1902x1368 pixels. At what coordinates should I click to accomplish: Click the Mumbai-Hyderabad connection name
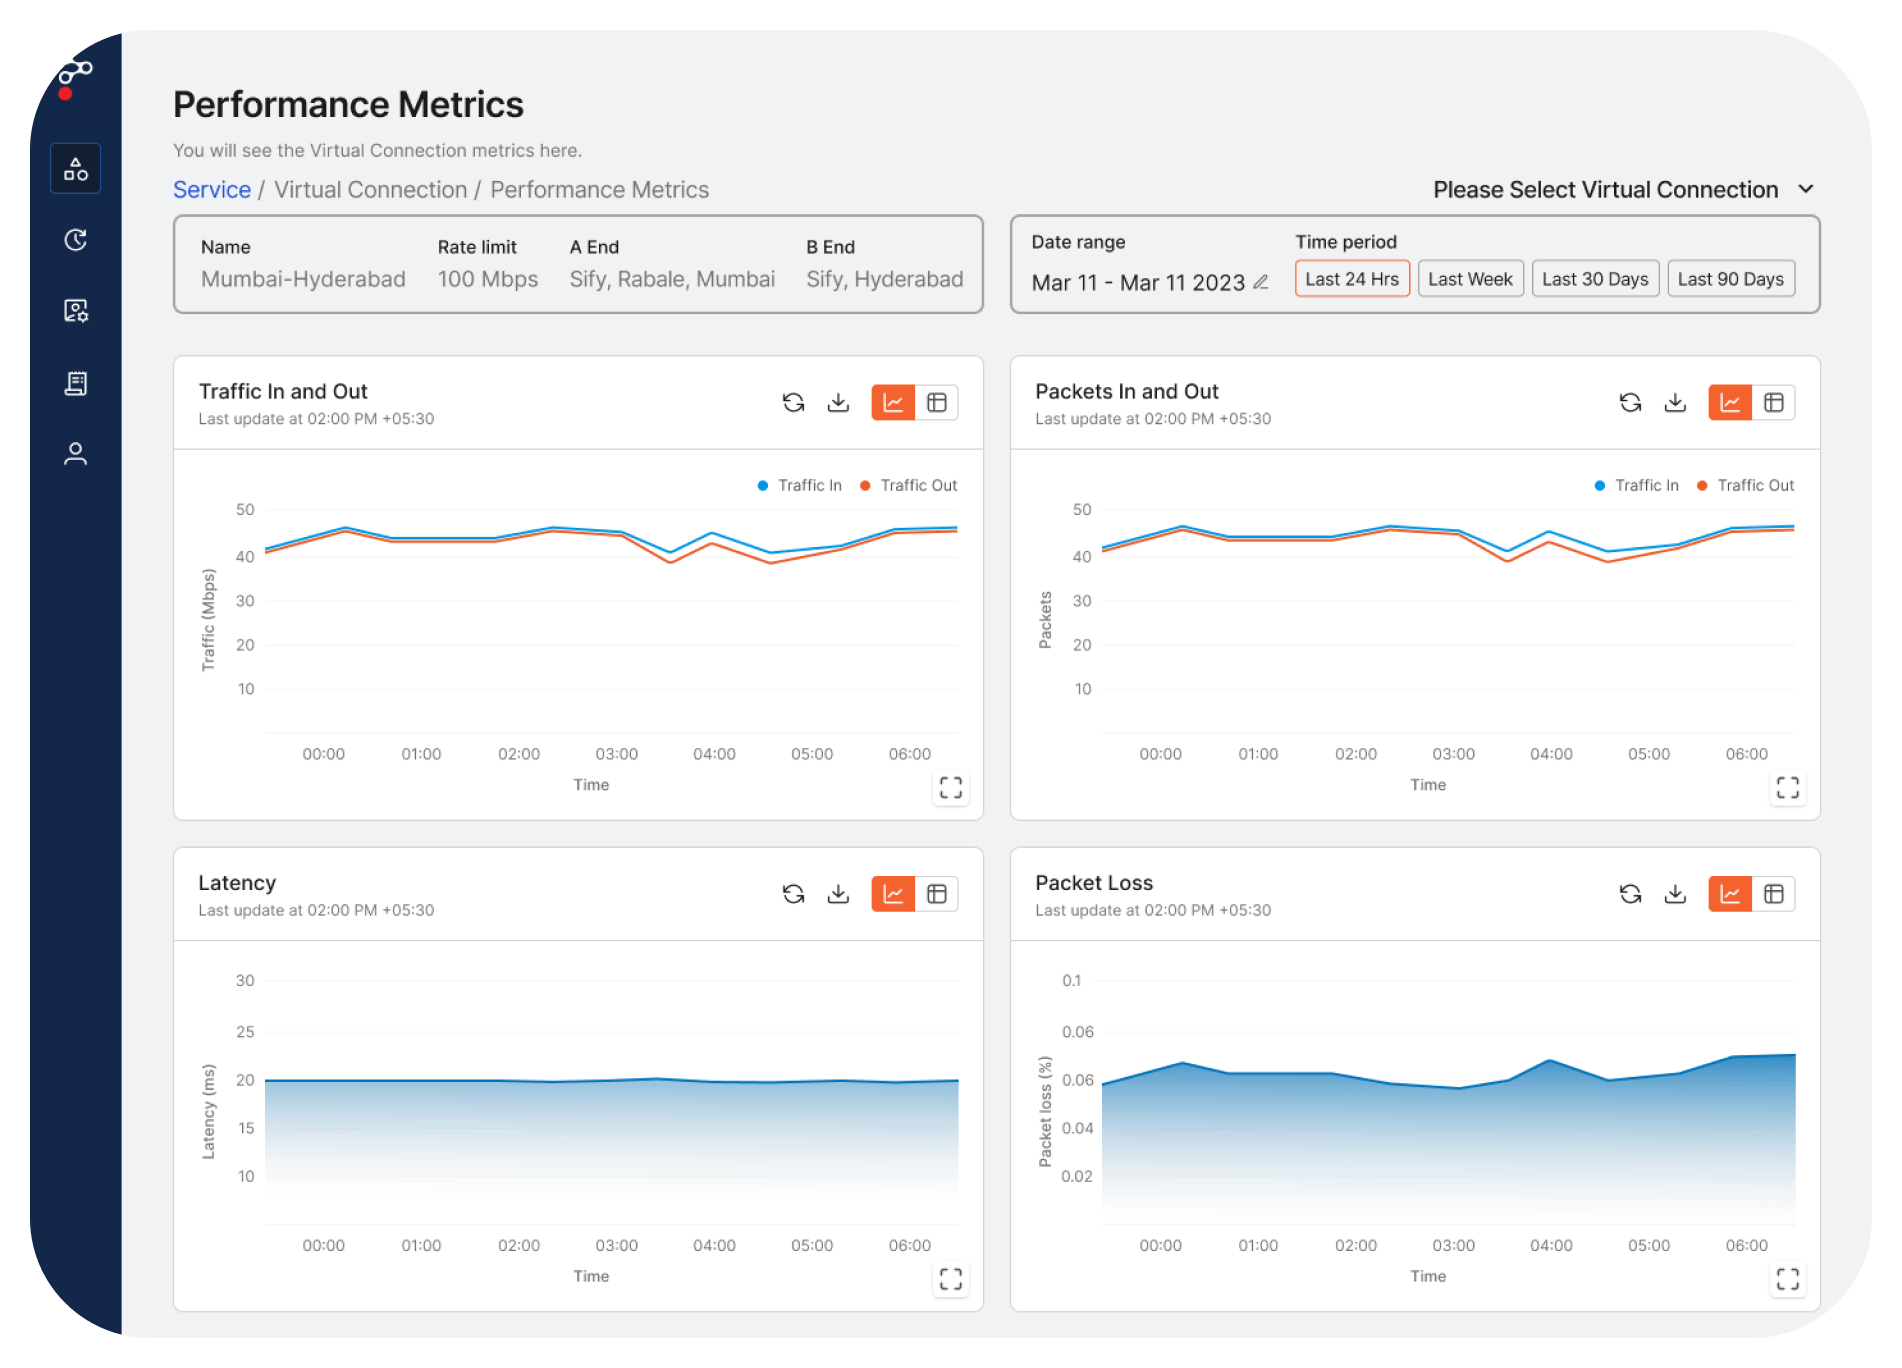(303, 279)
